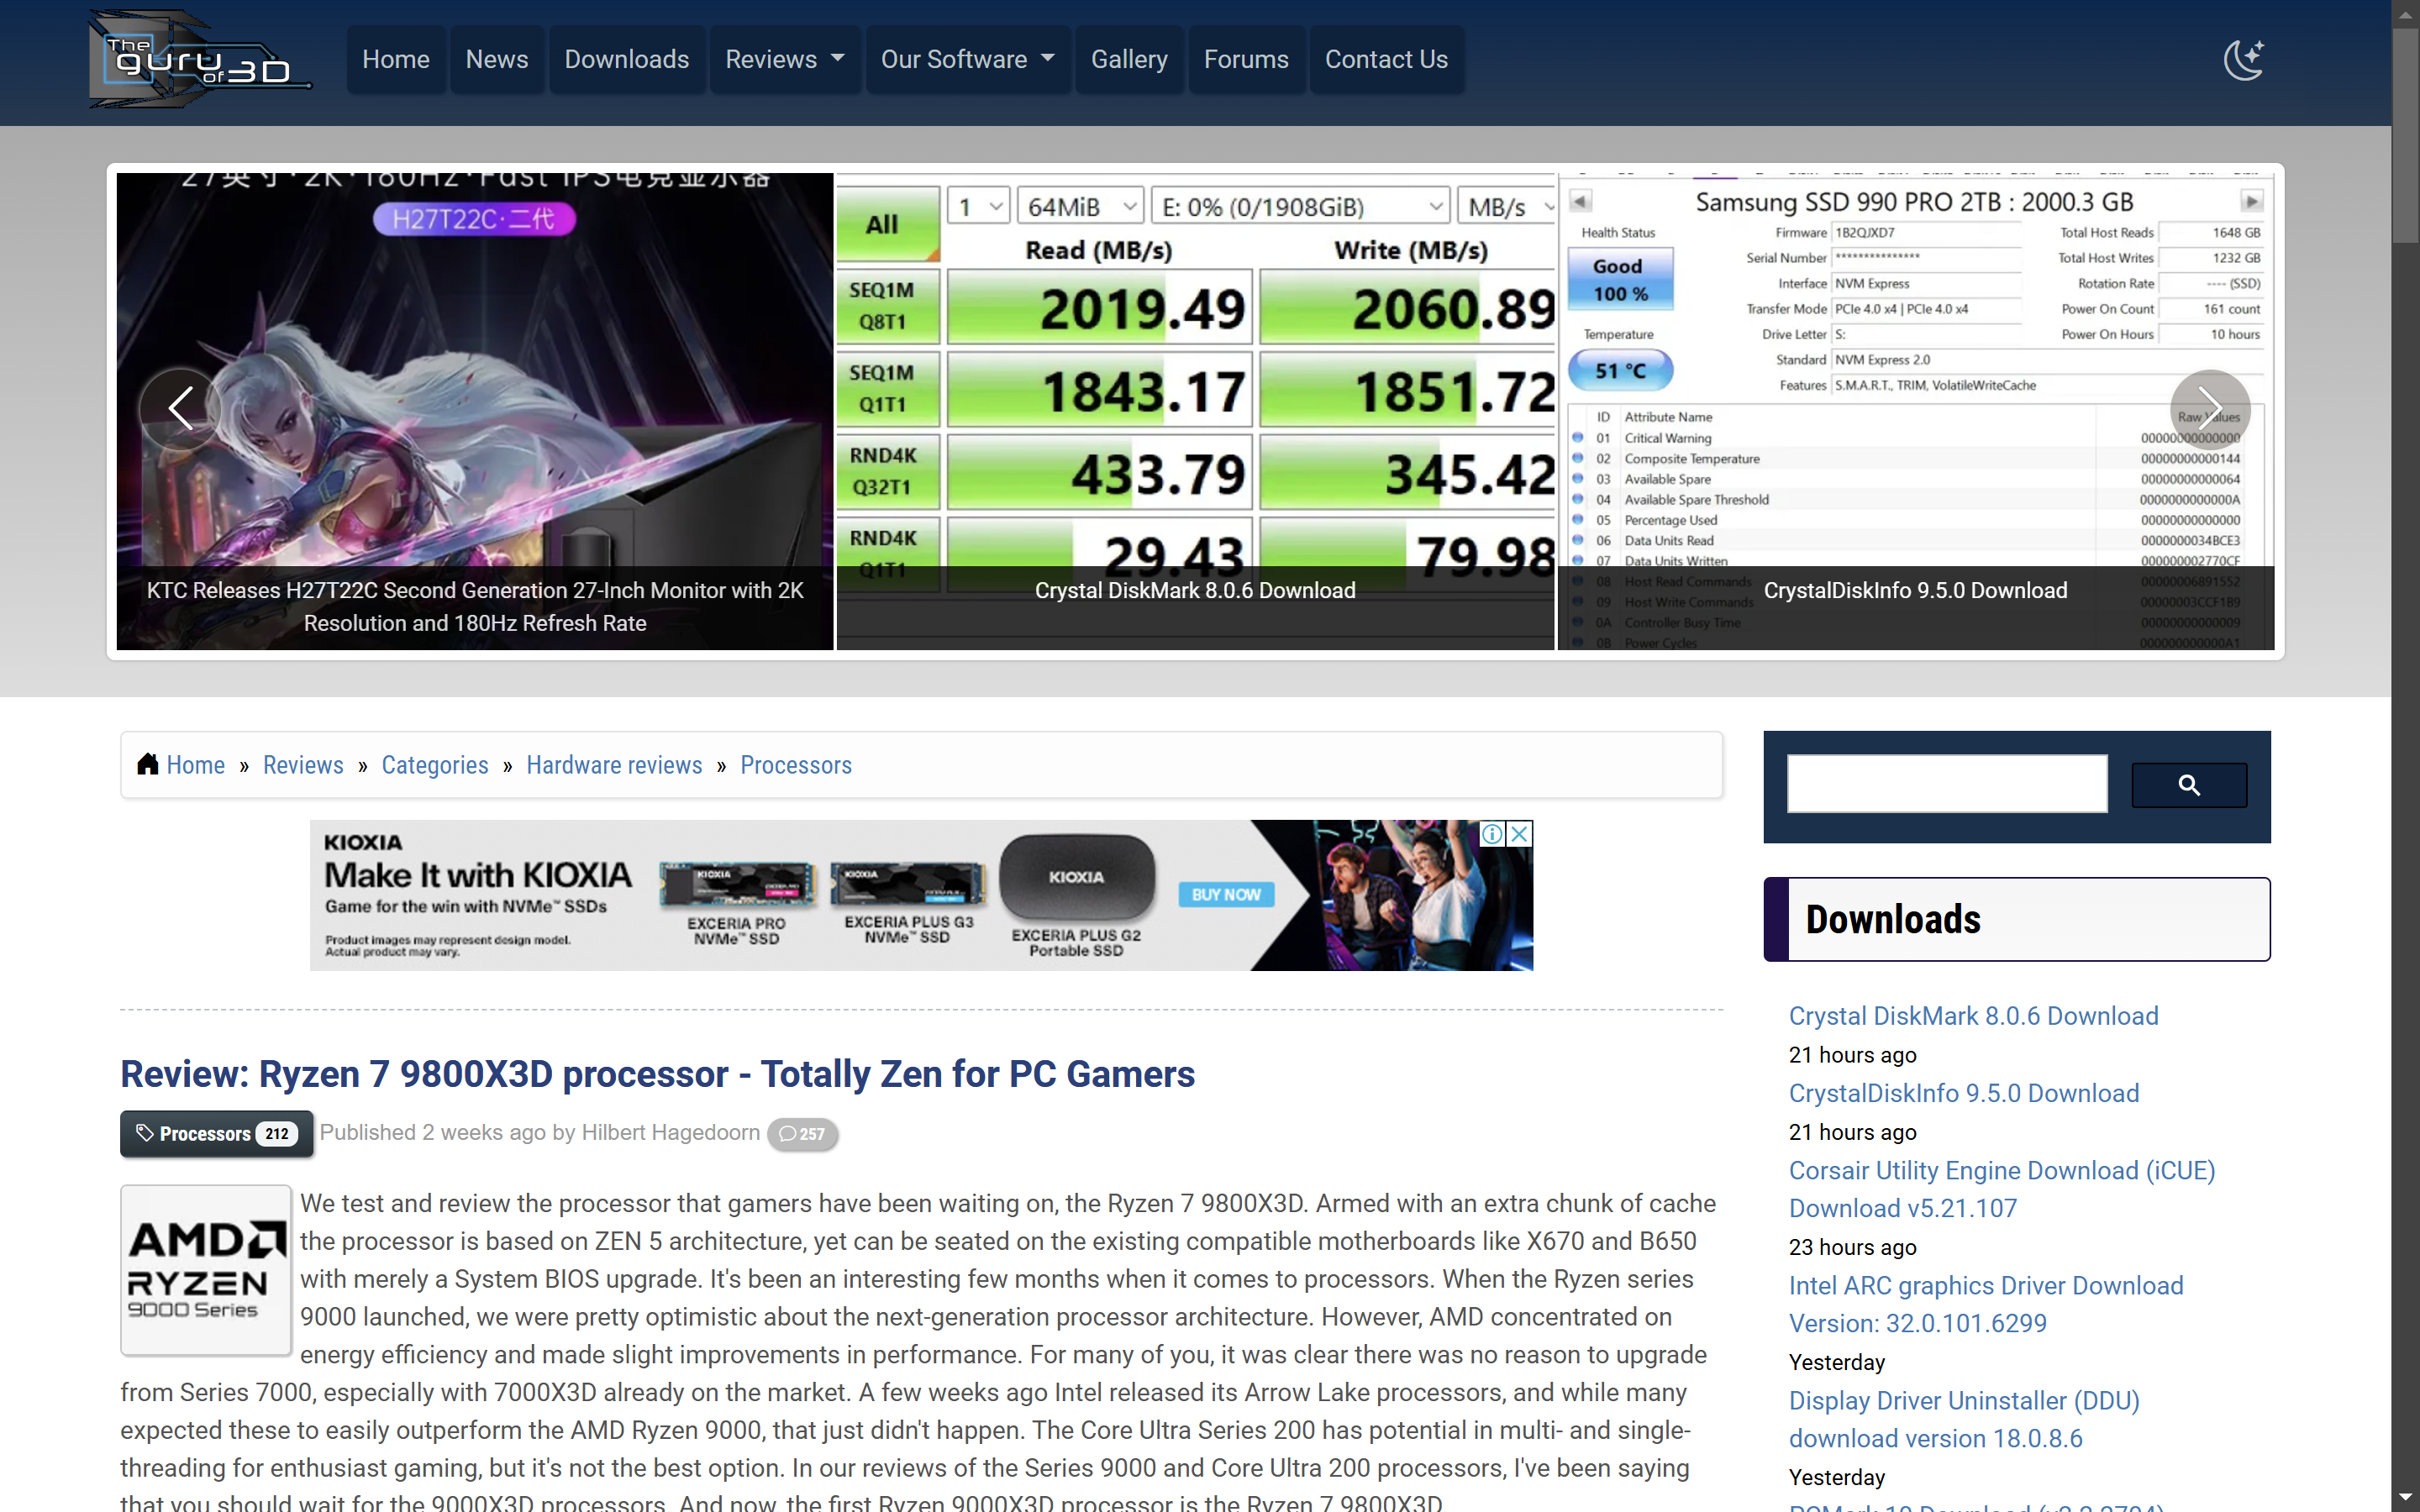
Task: Click the Reviews breadcrumb link
Action: pos(303,765)
